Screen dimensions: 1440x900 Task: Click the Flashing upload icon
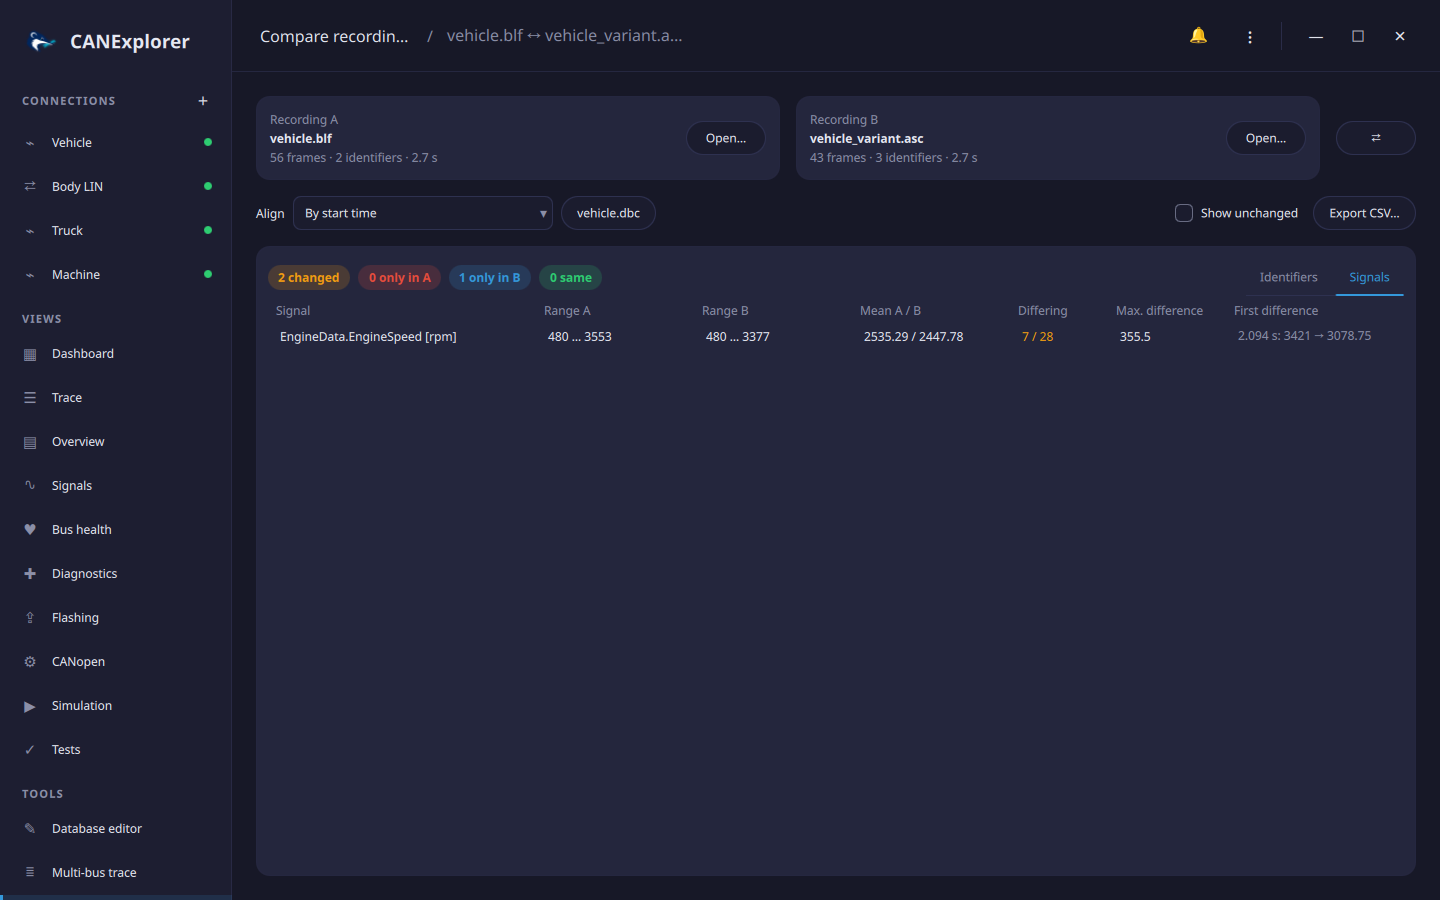point(30,618)
